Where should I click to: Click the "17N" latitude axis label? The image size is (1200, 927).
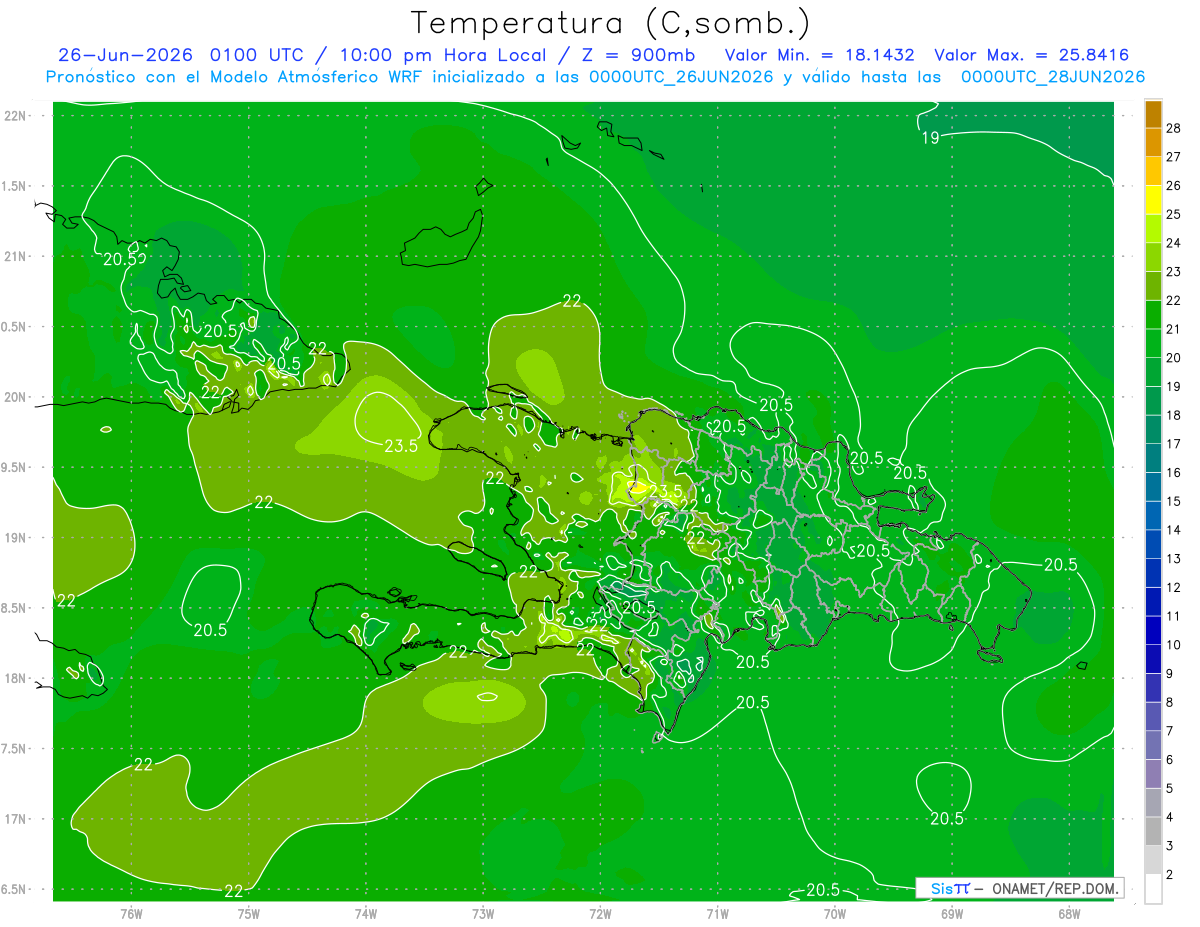[15, 820]
